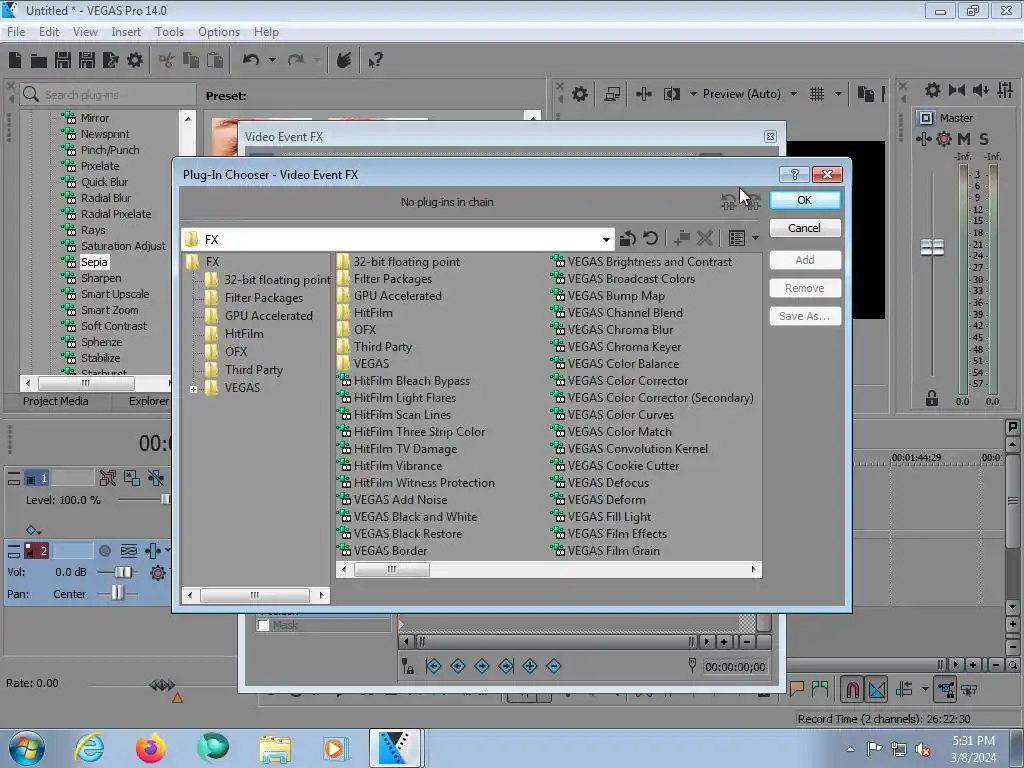The image size is (1024, 768).
Task: Click the Search plug-ins field
Action: (x=108, y=95)
